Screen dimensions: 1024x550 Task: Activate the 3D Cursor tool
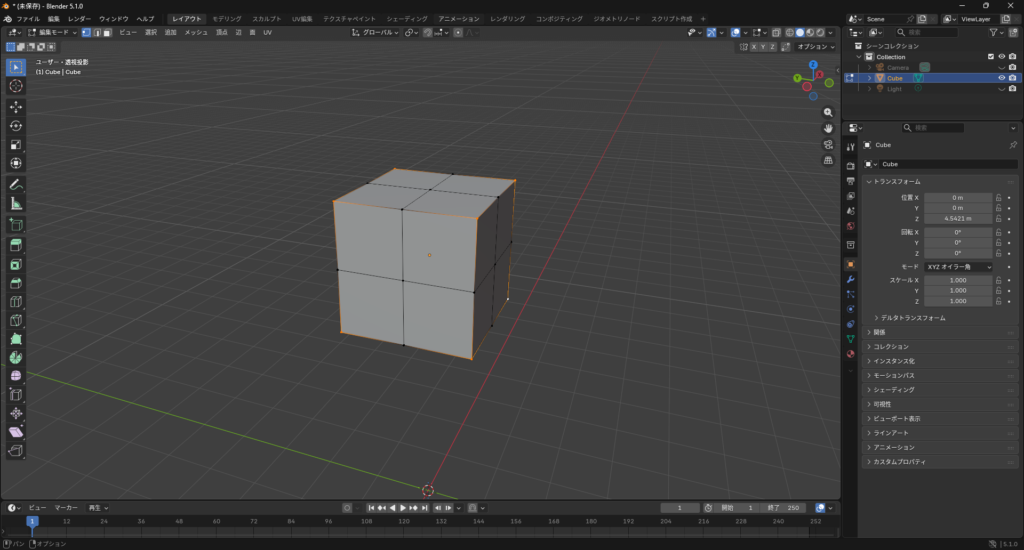pyautogui.click(x=16, y=86)
